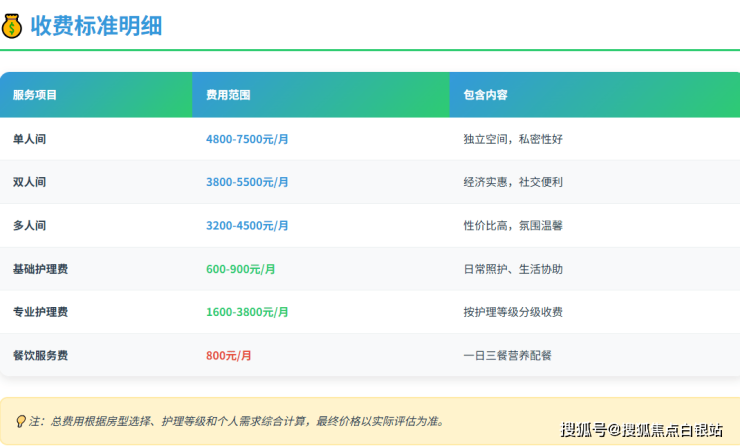Click the 3200-4500元/月 price

(247, 226)
